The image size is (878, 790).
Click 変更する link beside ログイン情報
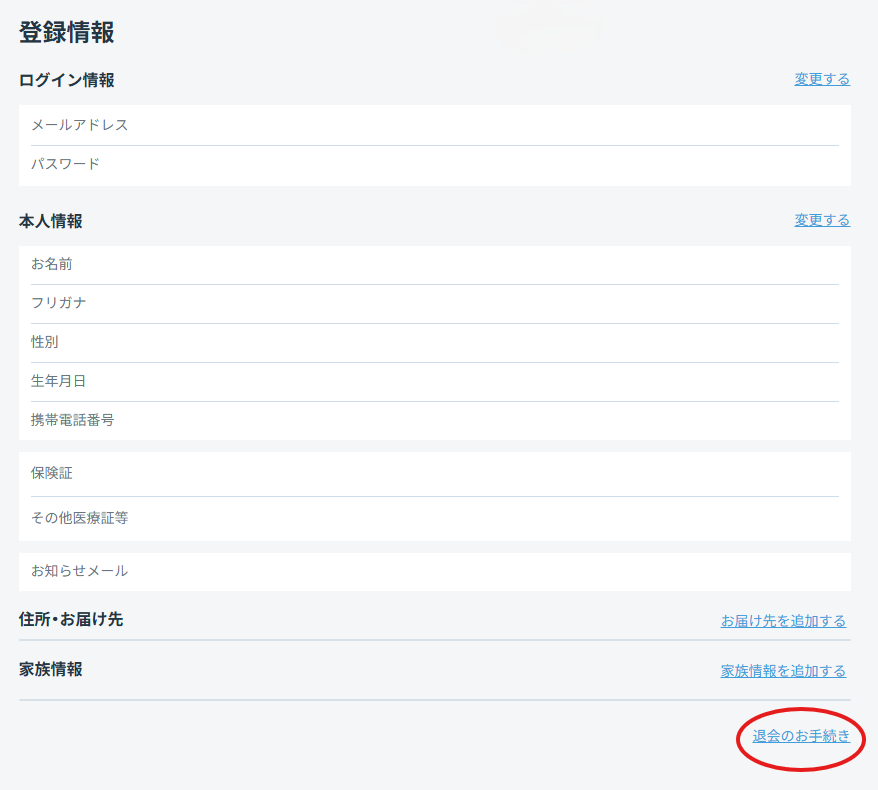(822, 79)
